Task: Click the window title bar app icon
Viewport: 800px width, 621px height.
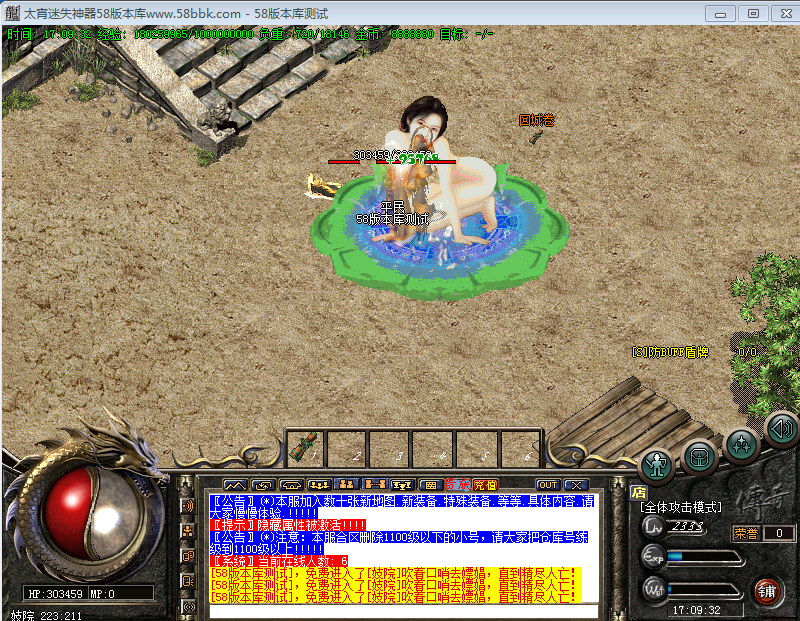Action: coord(12,13)
